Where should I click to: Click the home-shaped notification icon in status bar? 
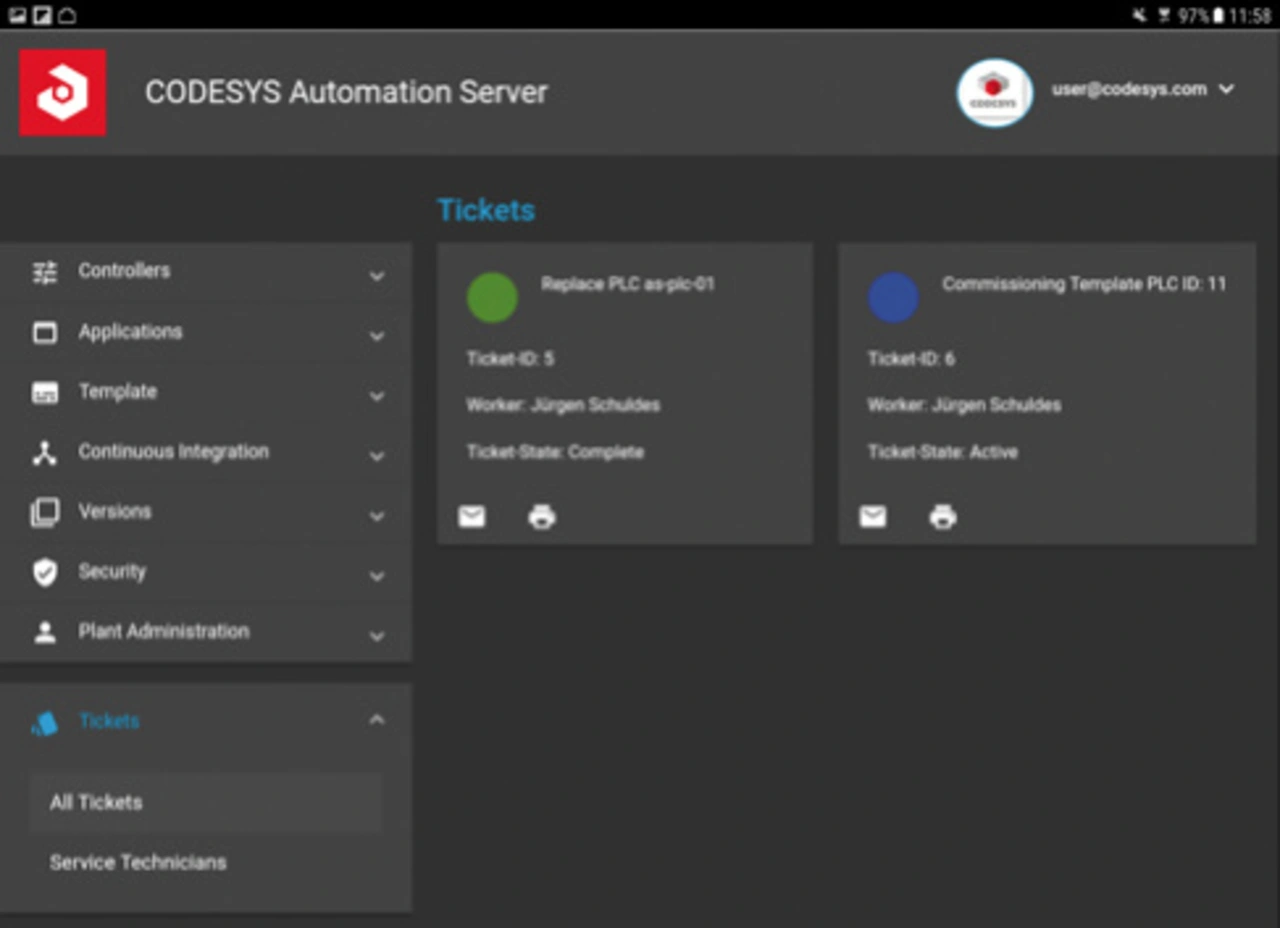66,15
